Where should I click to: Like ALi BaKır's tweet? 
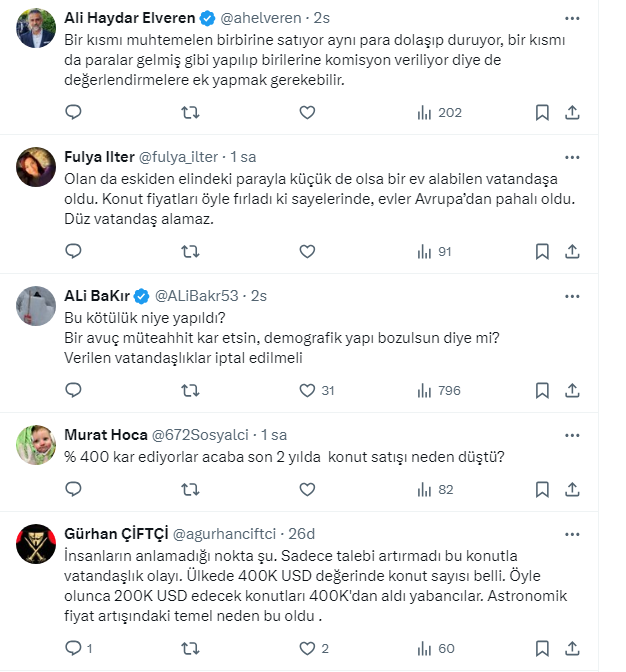coord(308,390)
